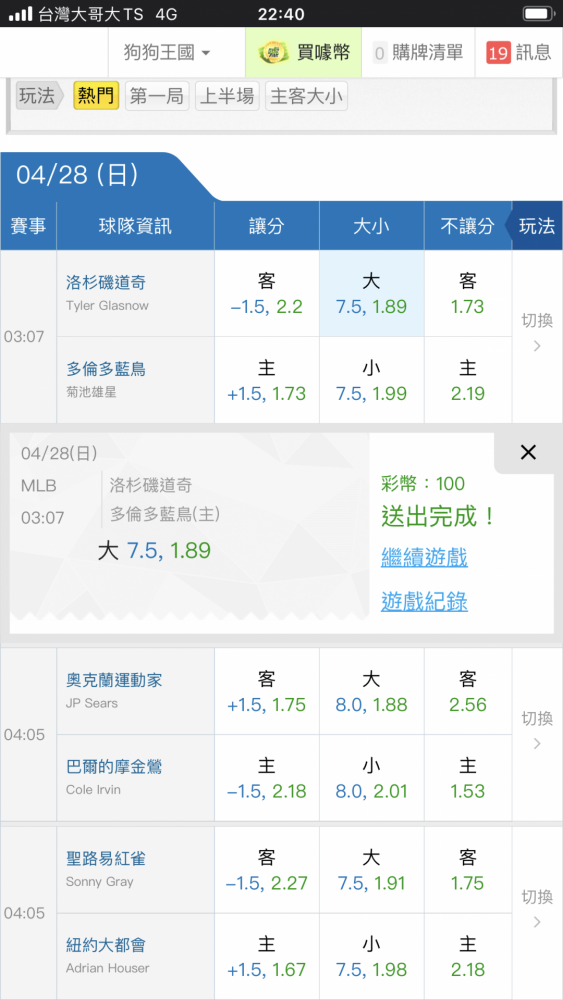Select the 第一局 play type tab

157,96
